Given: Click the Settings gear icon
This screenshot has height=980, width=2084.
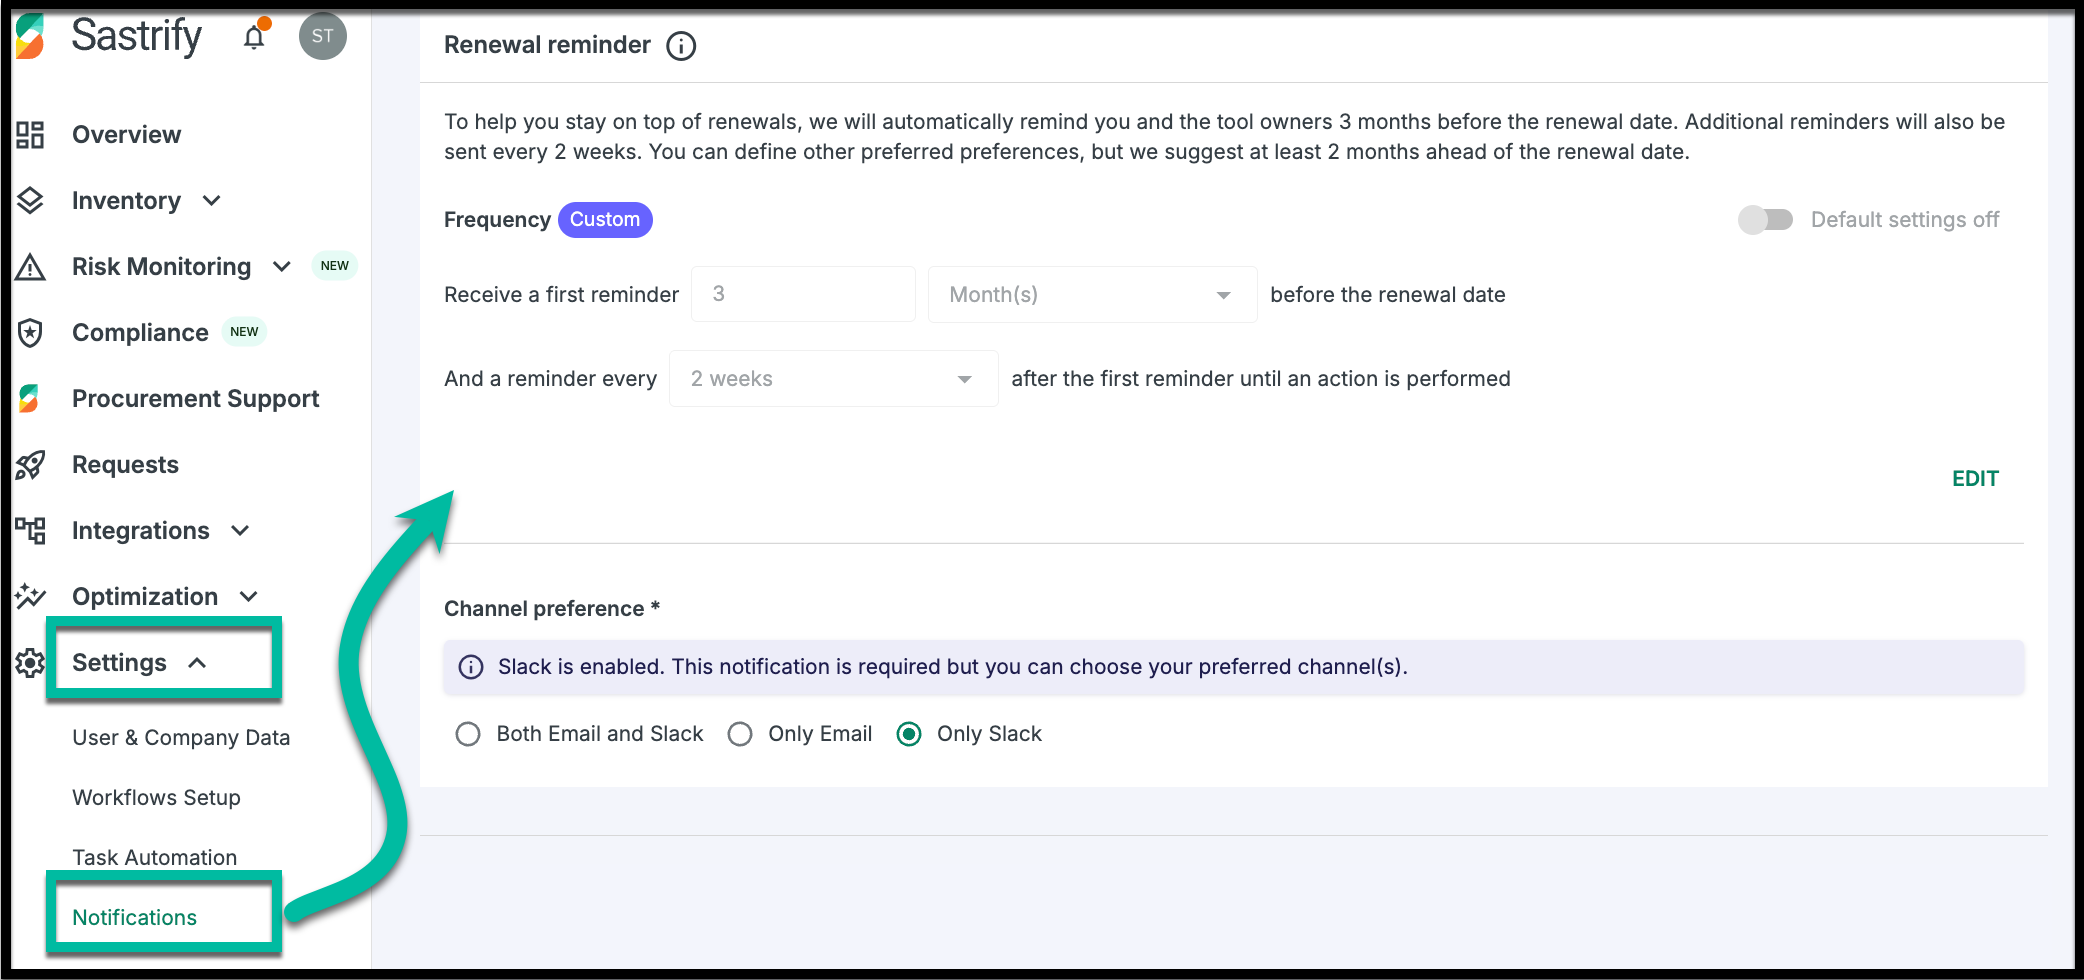Looking at the screenshot, I should (x=31, y=663).
